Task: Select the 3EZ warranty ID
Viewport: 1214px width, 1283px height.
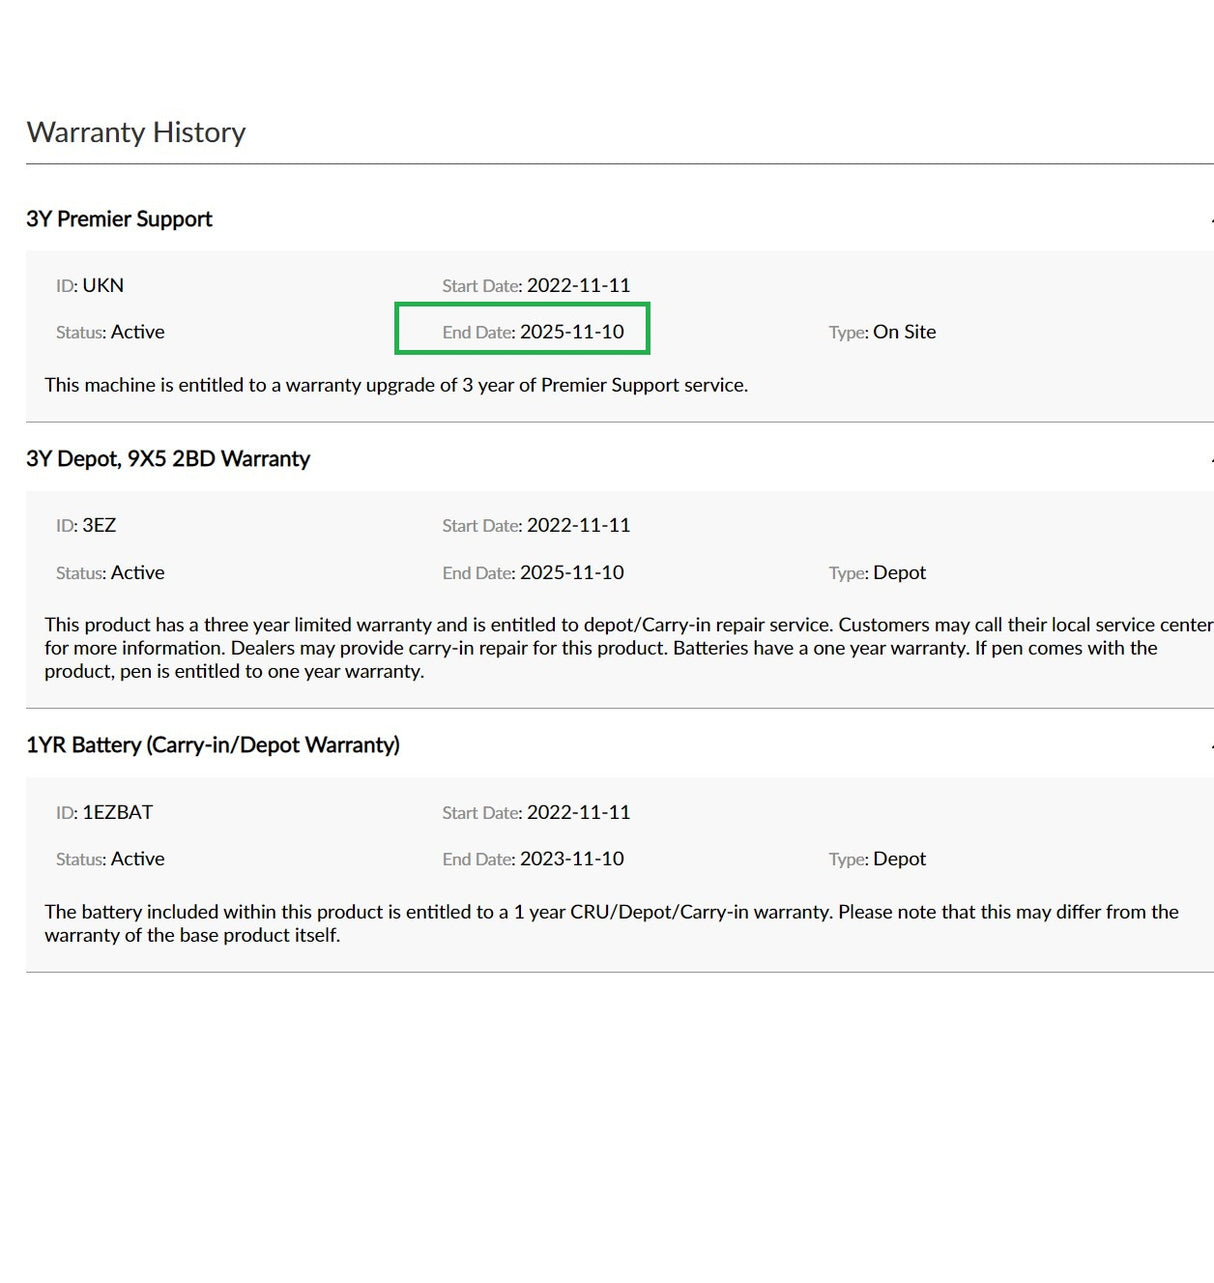Action: [x=99, y=525]
